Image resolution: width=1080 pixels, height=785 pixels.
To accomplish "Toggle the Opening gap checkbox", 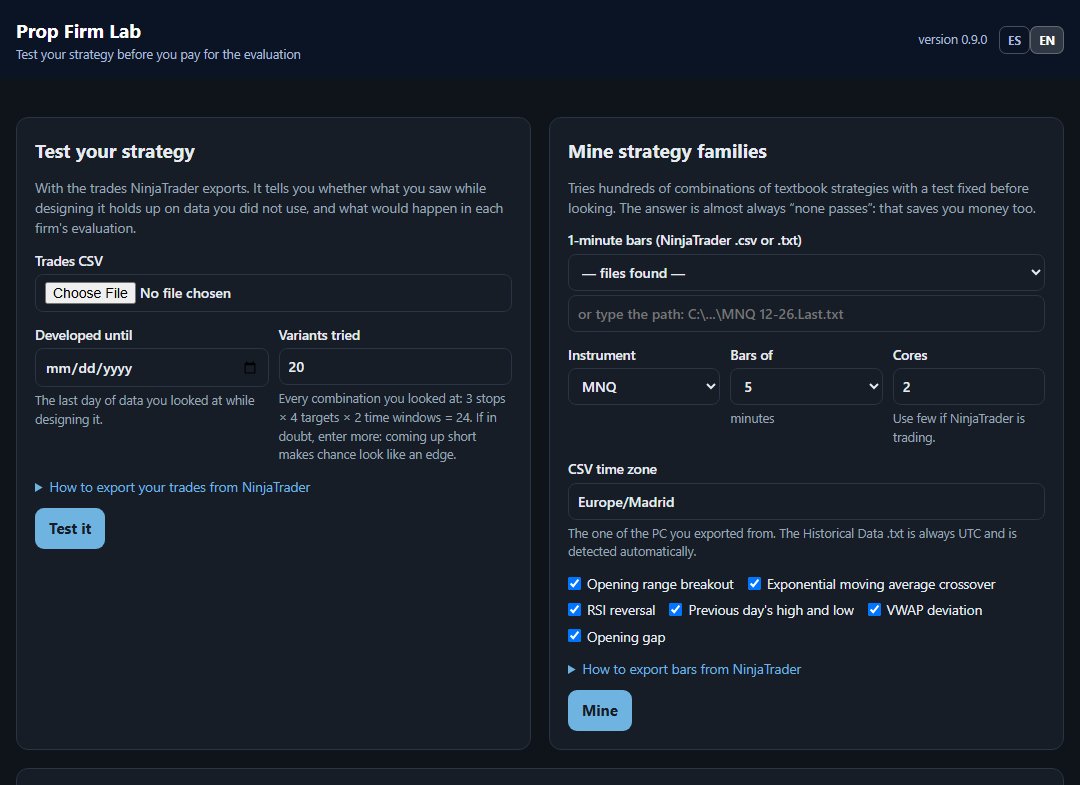I will point(574,636).
